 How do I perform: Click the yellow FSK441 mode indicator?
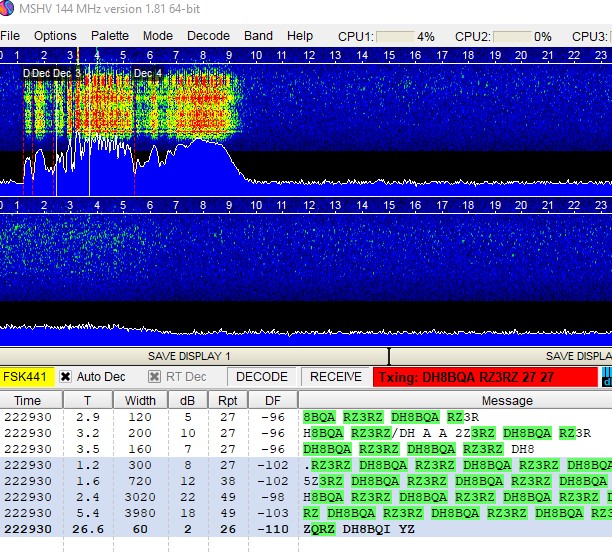click(27, 377)
